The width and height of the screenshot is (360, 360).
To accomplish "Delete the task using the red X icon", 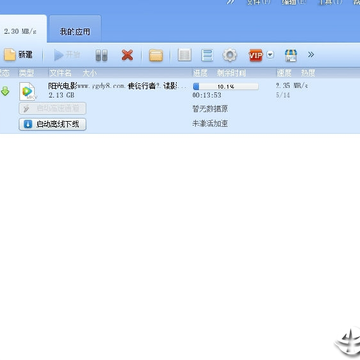I will coord(127,55).
